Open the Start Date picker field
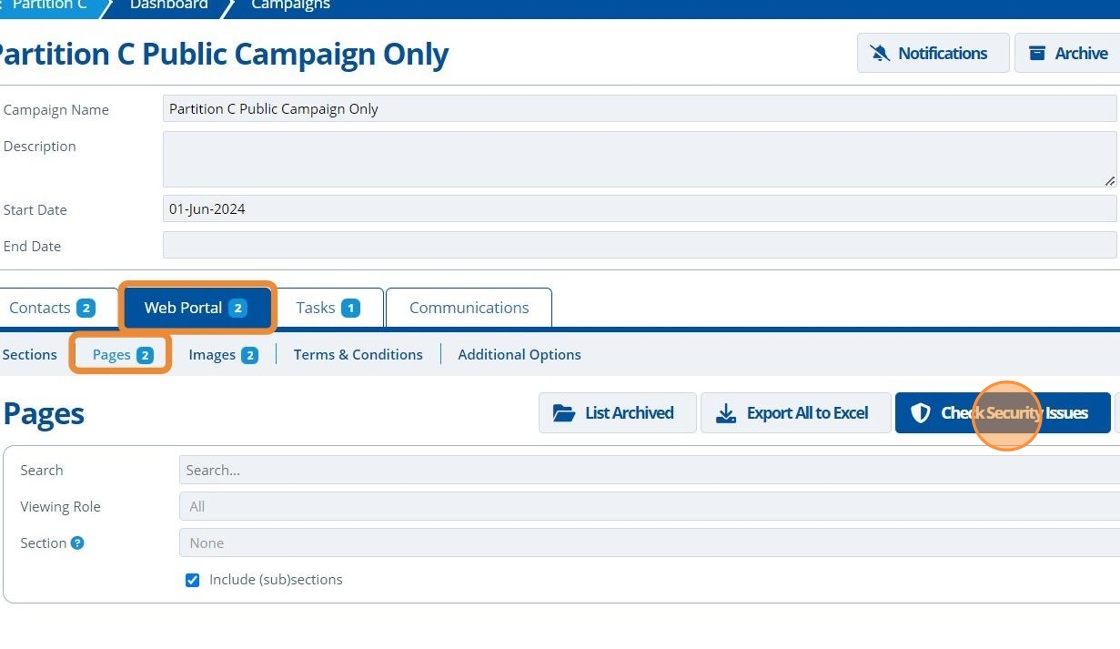Screen dimensions: 1120x649 pos(638,209)
